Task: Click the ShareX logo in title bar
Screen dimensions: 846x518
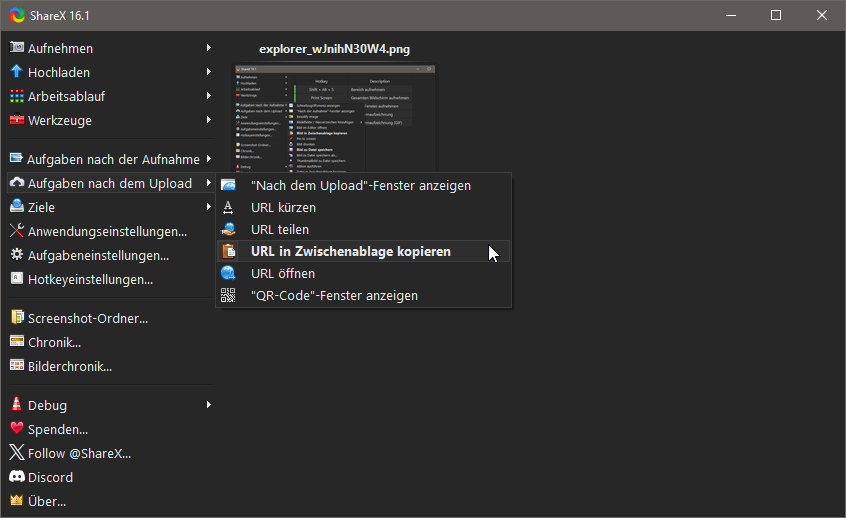Action: [17, 15]
